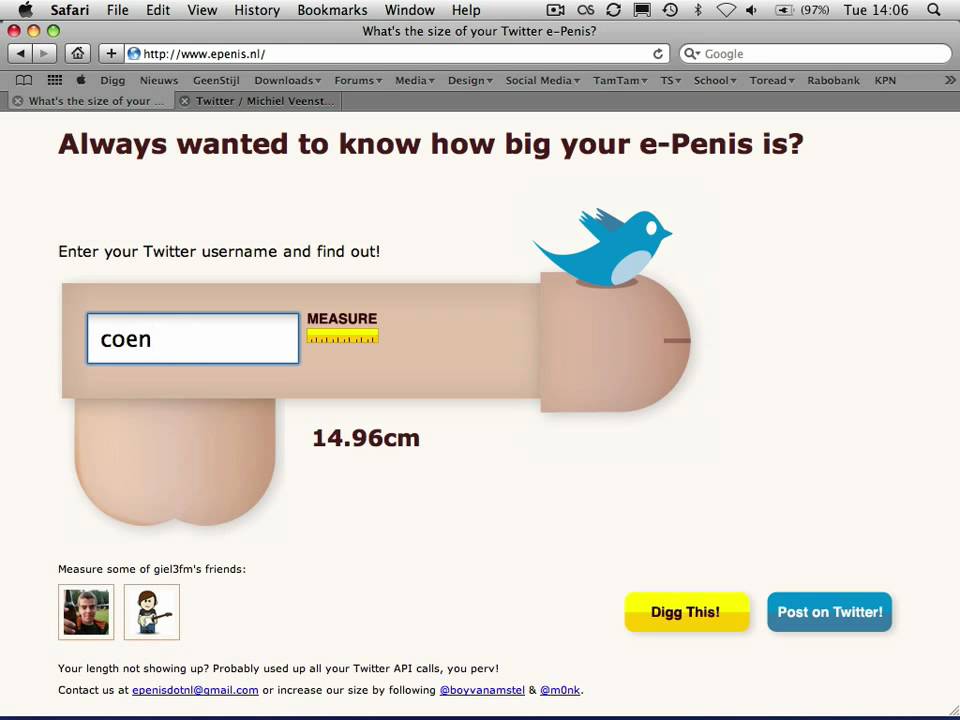Open the History menu
960x720 pixels.
point(257,10)
